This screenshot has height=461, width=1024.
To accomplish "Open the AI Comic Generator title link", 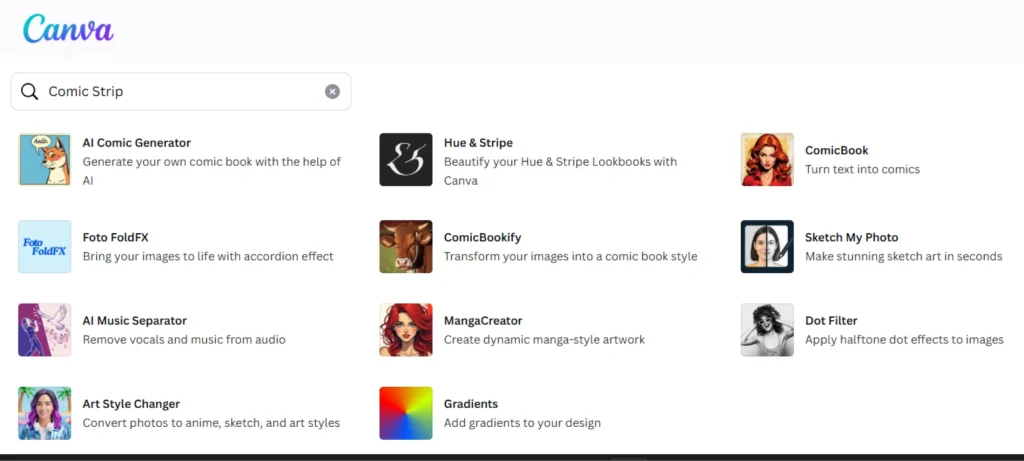I will (x=136, y=143).
